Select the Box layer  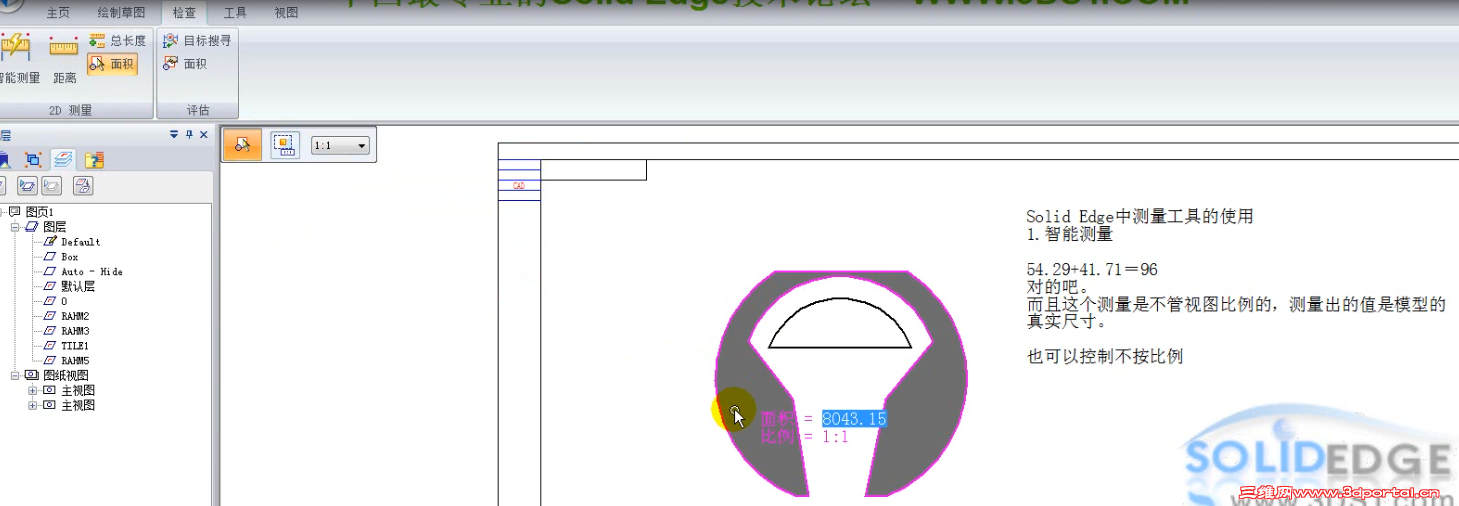pos(69,257)
